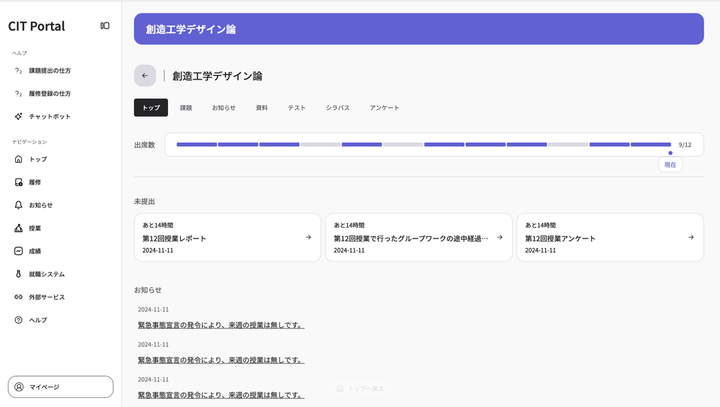The height and width of the screenshot is (407, 720).
Task: Select the アンケート tab
Action: pos(384,107)
